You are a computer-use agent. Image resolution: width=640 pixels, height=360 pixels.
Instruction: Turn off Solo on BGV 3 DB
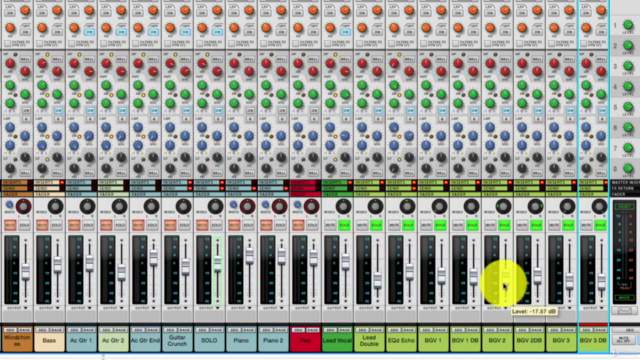(600, 225)
